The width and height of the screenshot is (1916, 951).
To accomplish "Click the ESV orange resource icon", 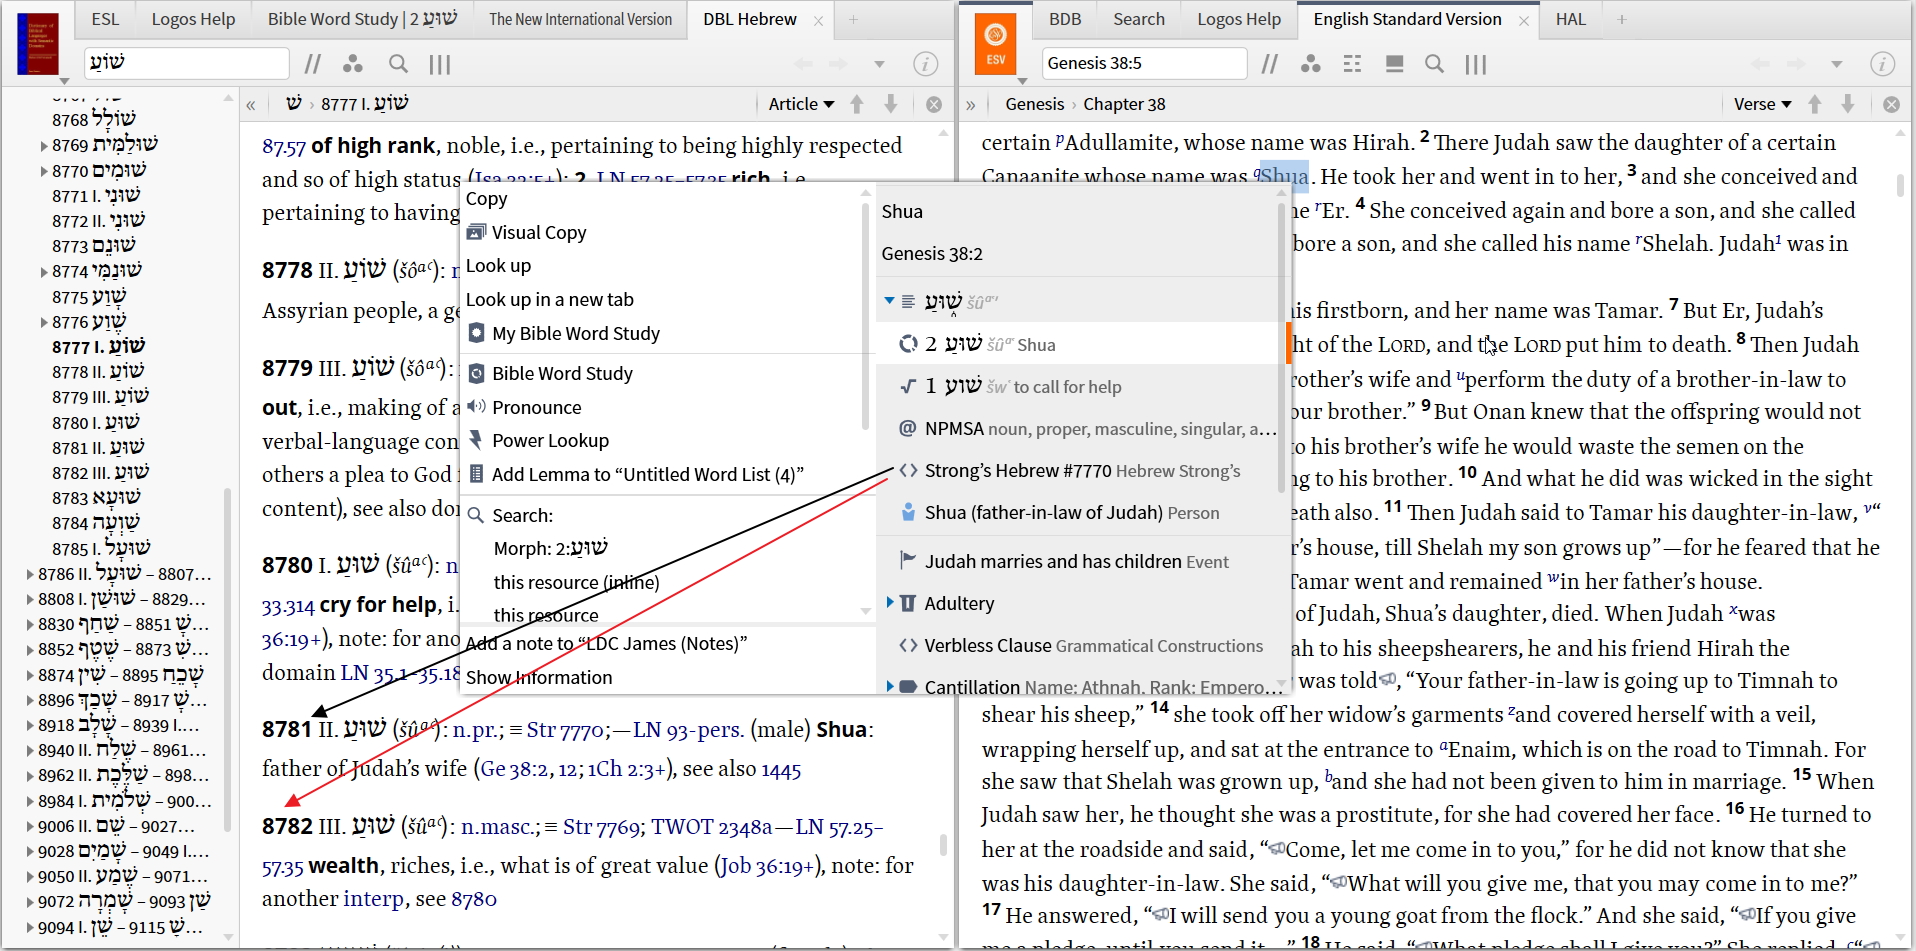I will pos(996,46).
